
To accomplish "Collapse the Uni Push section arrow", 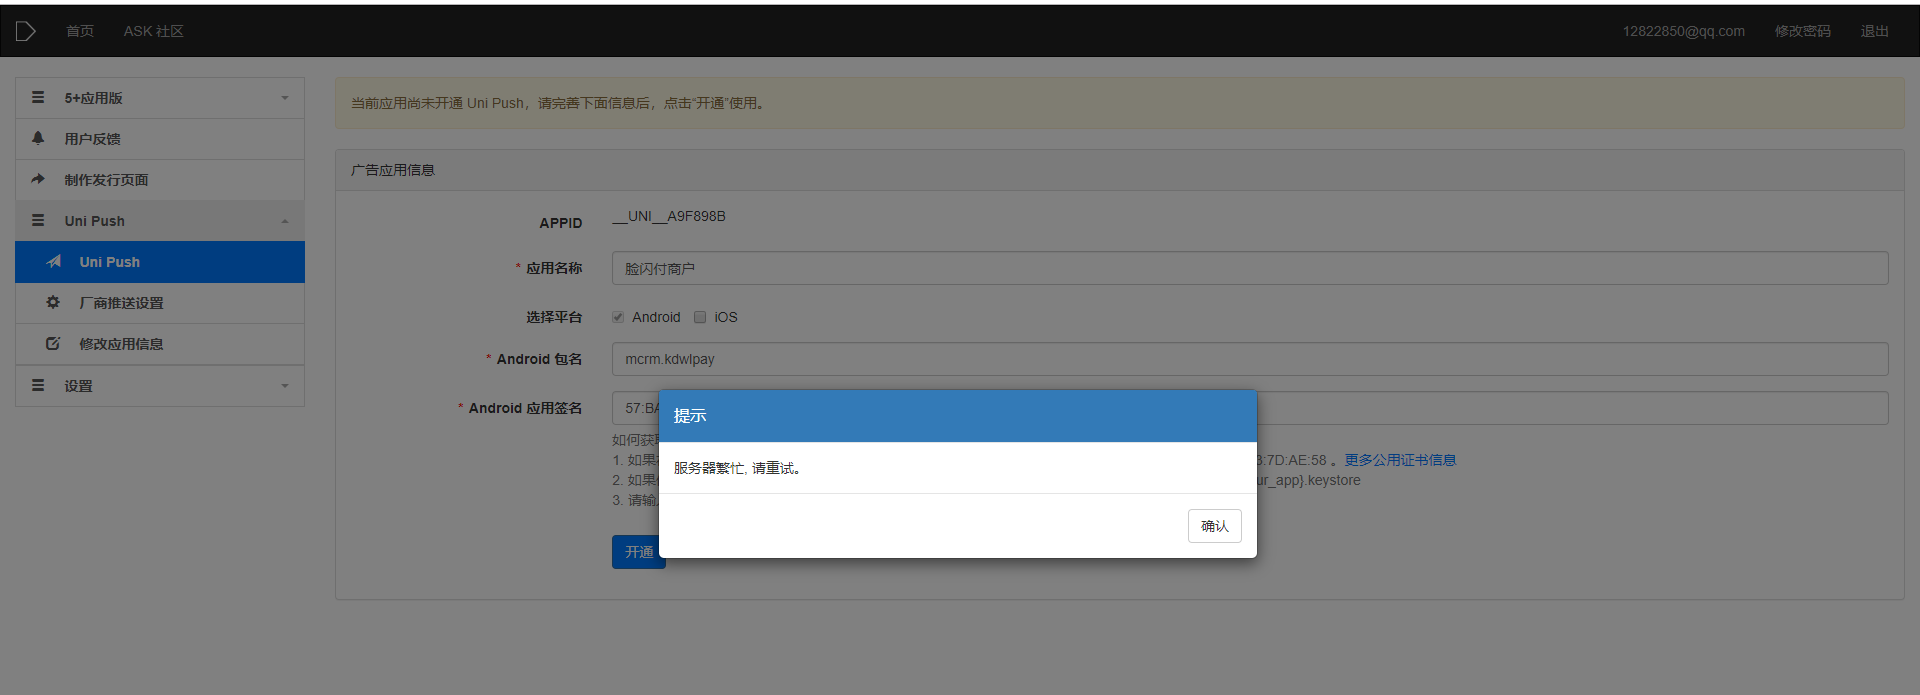I will pos(285,221).
